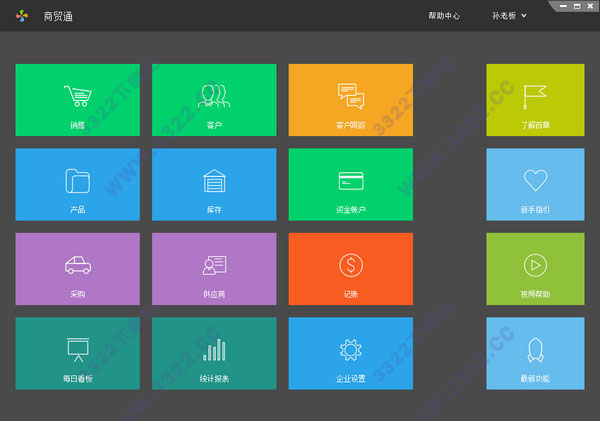This screenshot has width=600, height=421.
Task: Open the 帮助中心 help center
Action: 444,16
